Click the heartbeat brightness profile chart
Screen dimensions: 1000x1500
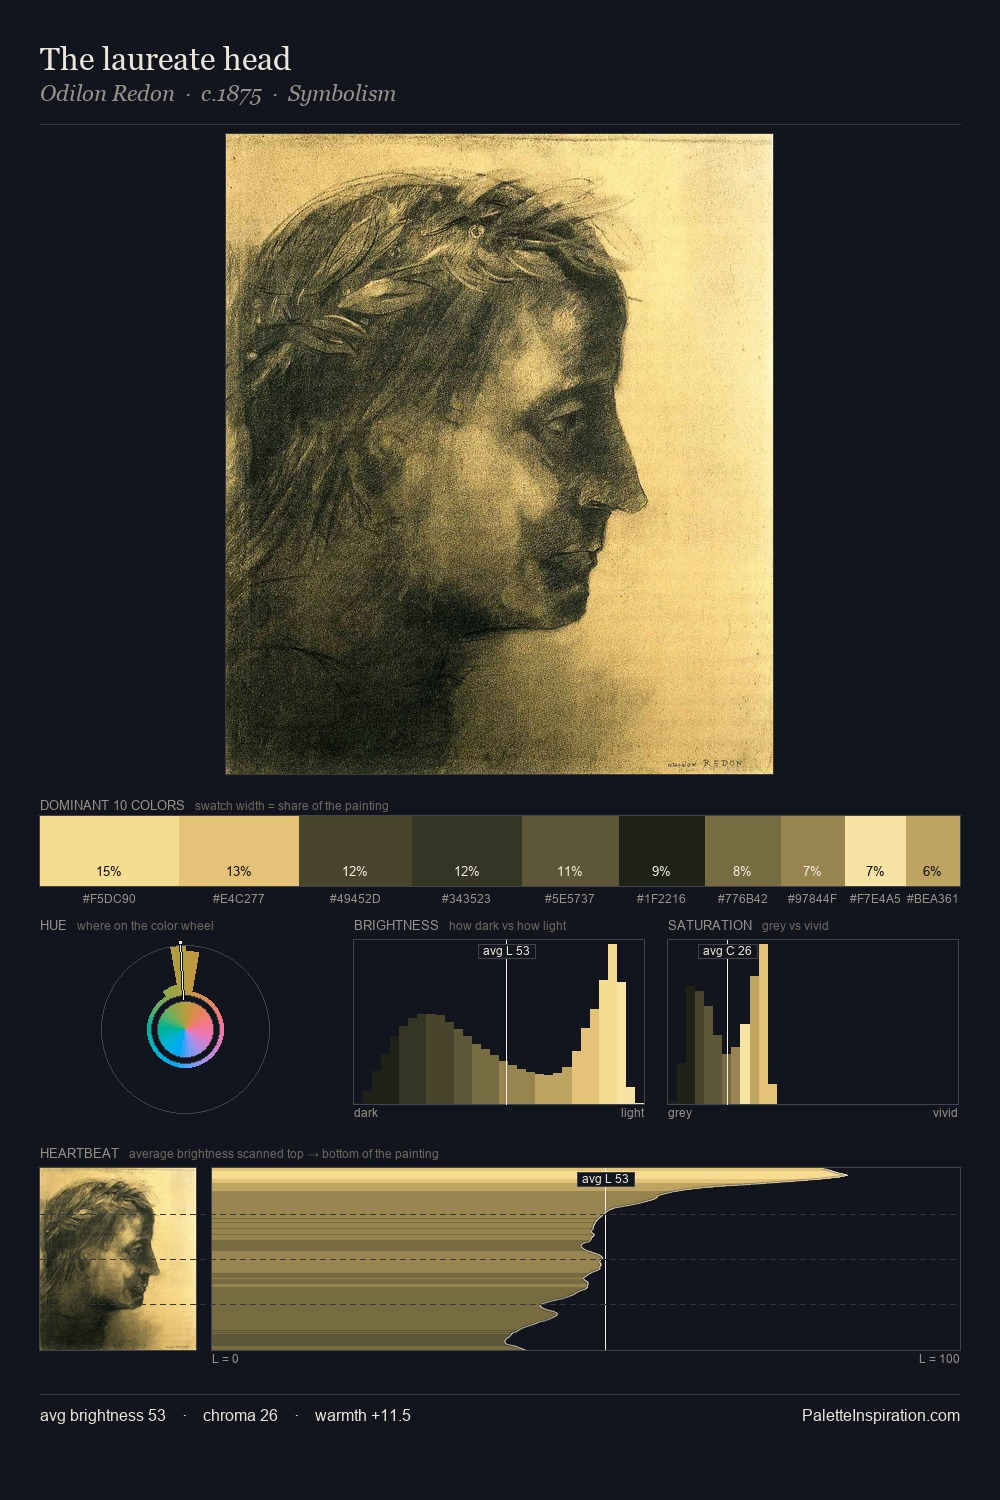586,1259
